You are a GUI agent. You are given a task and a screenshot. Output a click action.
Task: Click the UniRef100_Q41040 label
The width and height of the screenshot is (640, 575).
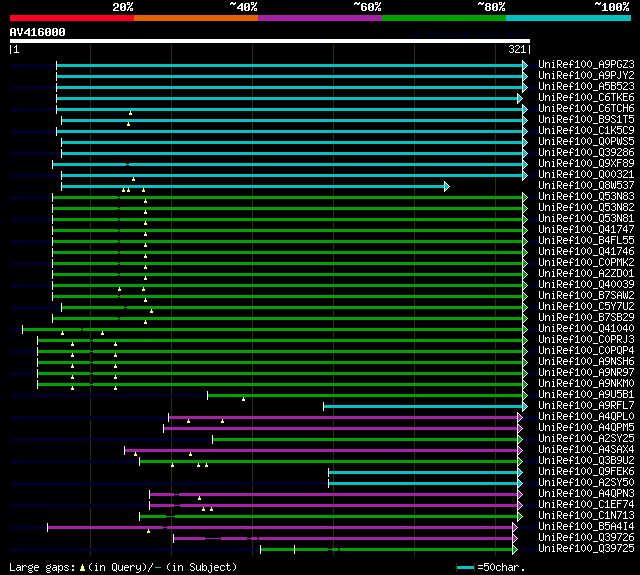coord(586,329)
